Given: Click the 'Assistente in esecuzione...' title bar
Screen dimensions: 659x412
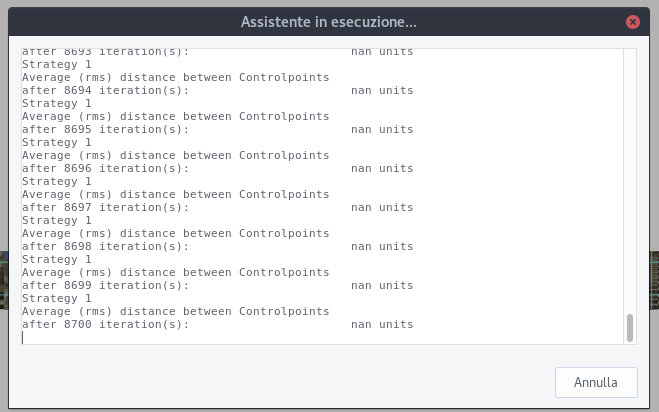Looking at the screenshot, I should coord(329,21).
